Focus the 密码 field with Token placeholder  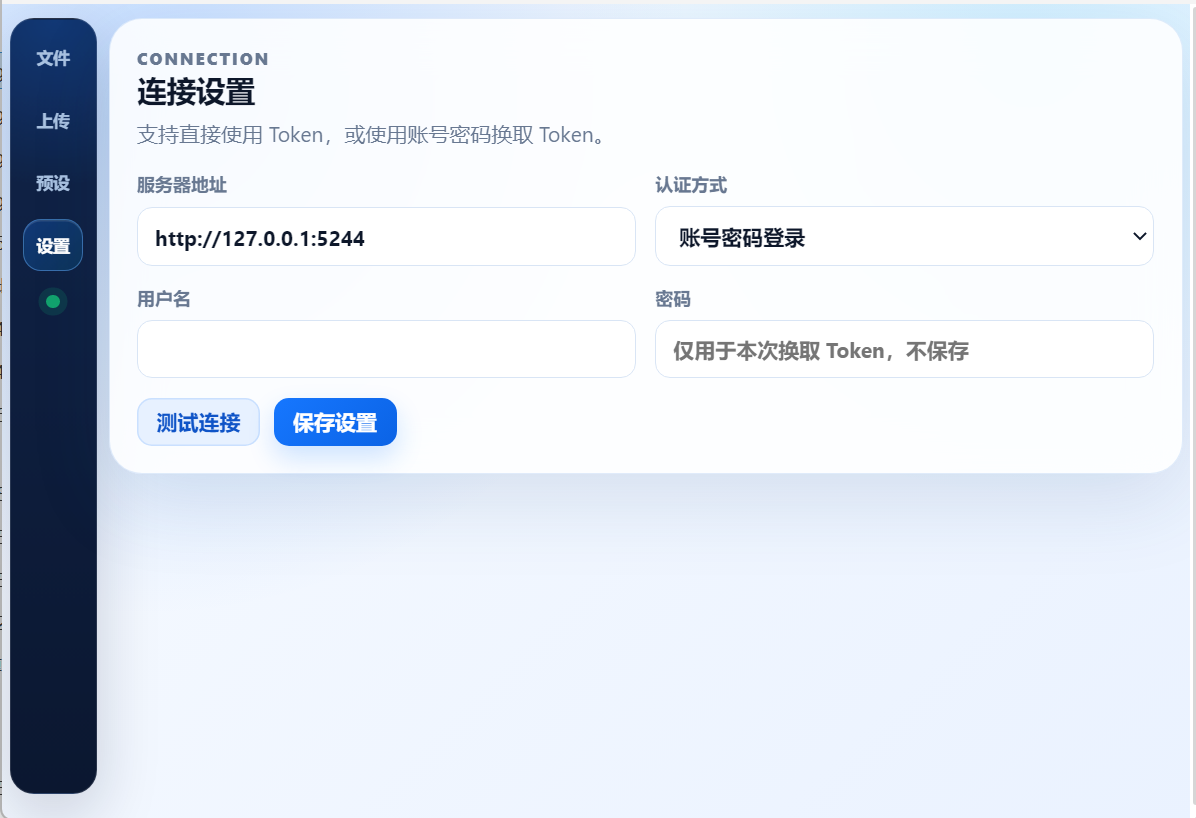904,350
